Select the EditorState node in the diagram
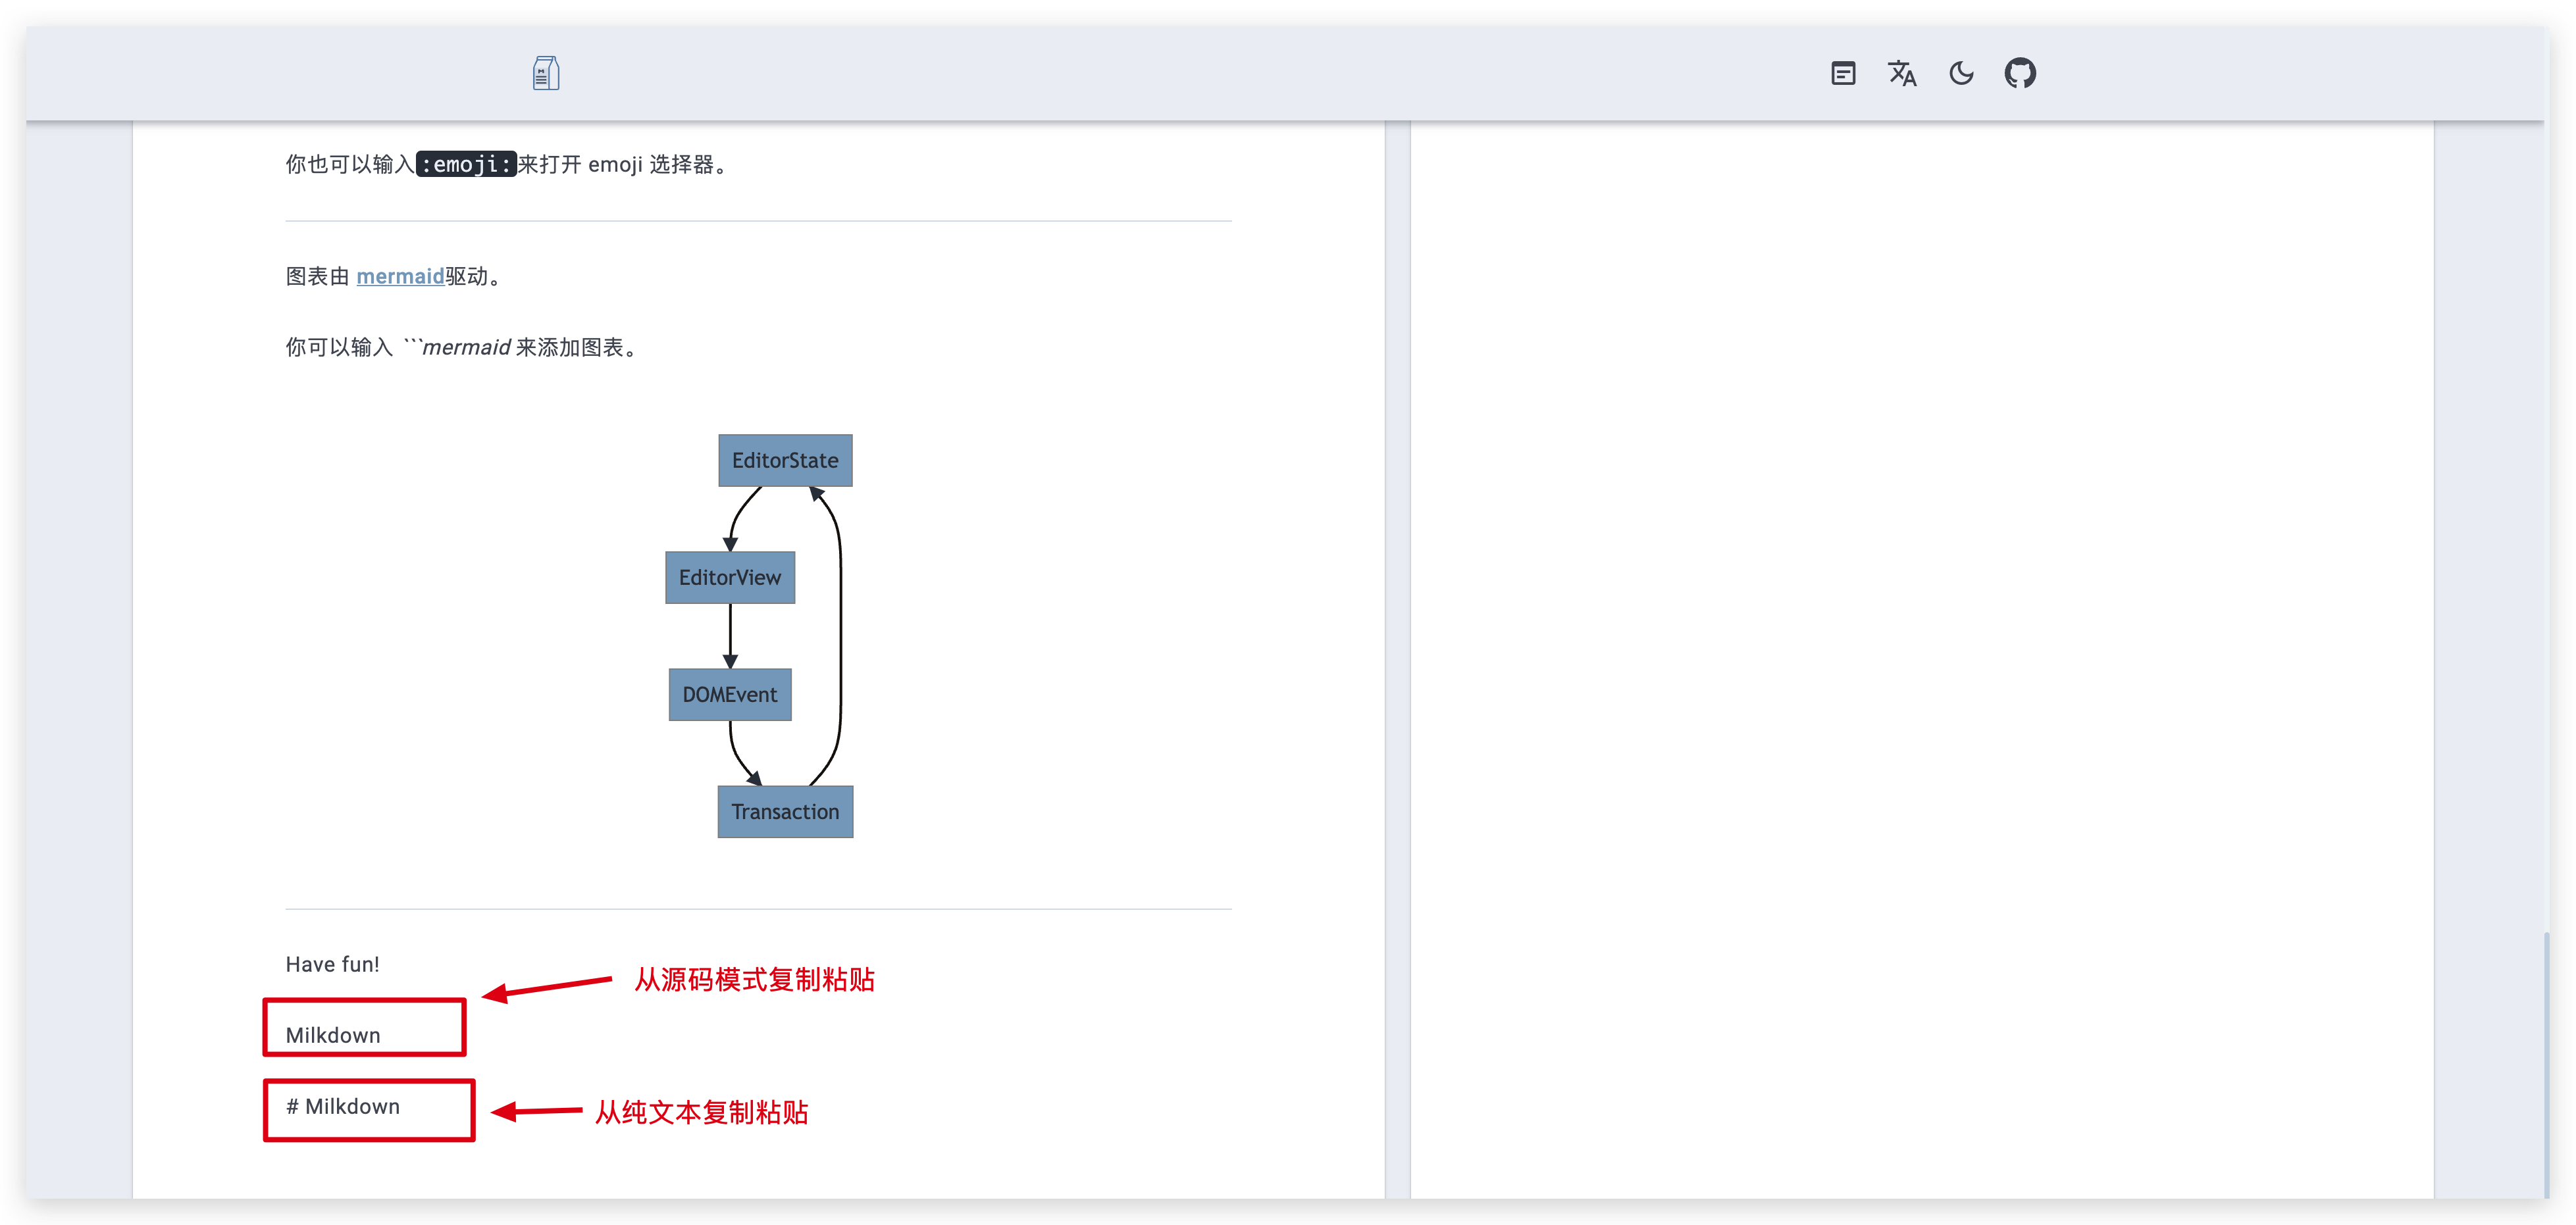Screen dimensions: 2576x1225 tap(785, 460)
